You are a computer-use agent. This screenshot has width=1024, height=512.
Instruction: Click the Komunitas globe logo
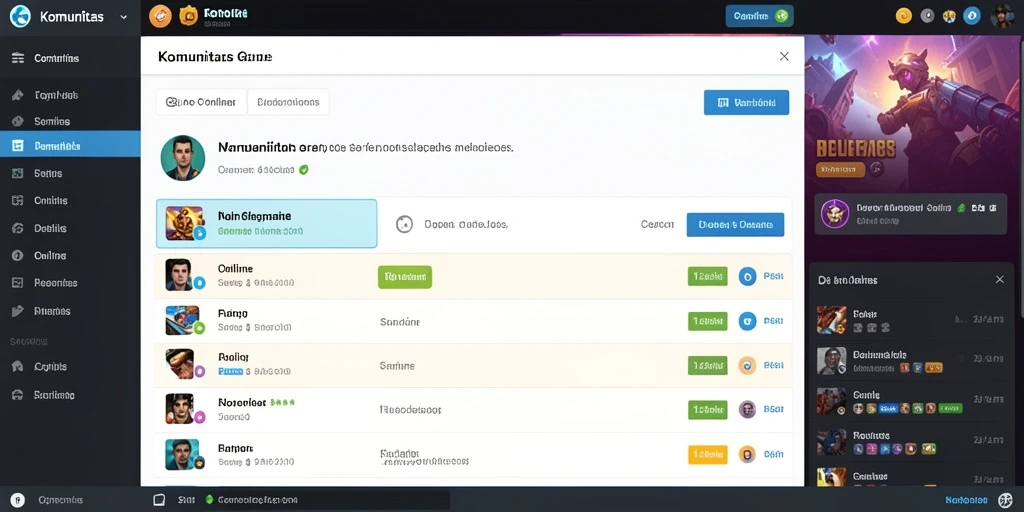click(20, 16)
